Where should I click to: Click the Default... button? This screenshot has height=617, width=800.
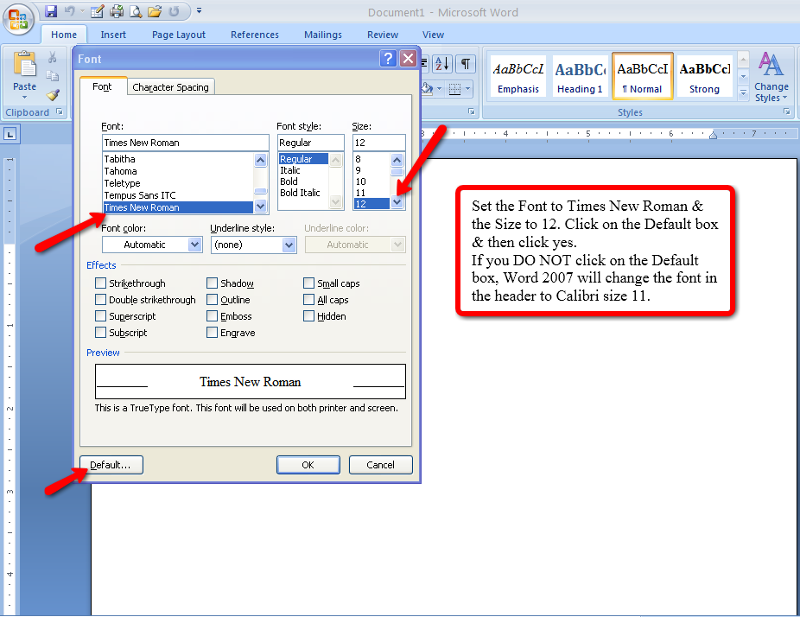click(x=111, y=465)
